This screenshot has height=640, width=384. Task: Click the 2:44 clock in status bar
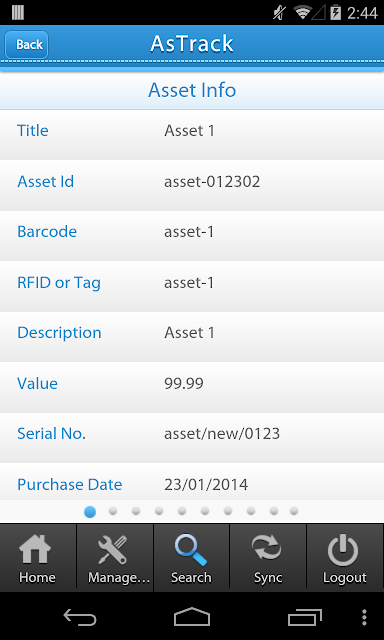(362, 13)
